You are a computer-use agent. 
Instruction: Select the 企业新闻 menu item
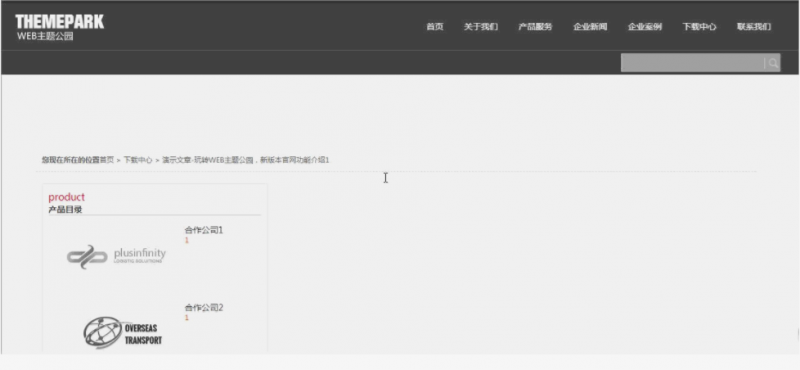590,27
